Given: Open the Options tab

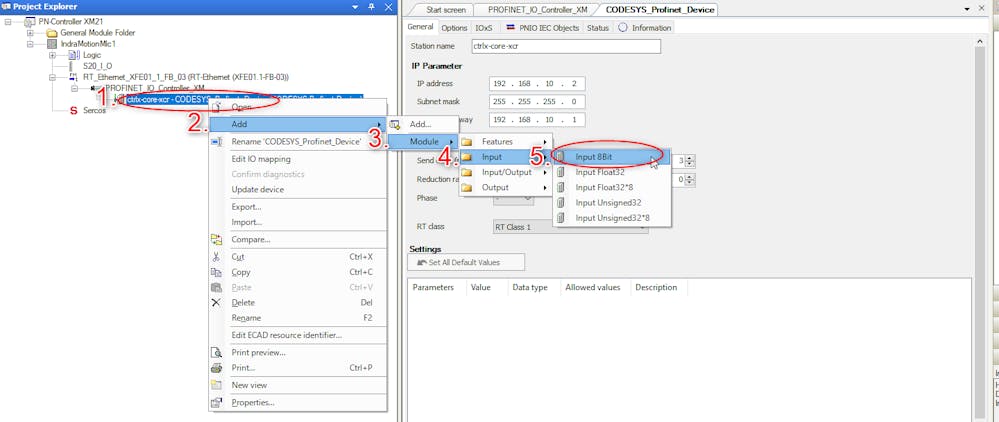Looking at the screenshot, I should [x=454, y=27].
